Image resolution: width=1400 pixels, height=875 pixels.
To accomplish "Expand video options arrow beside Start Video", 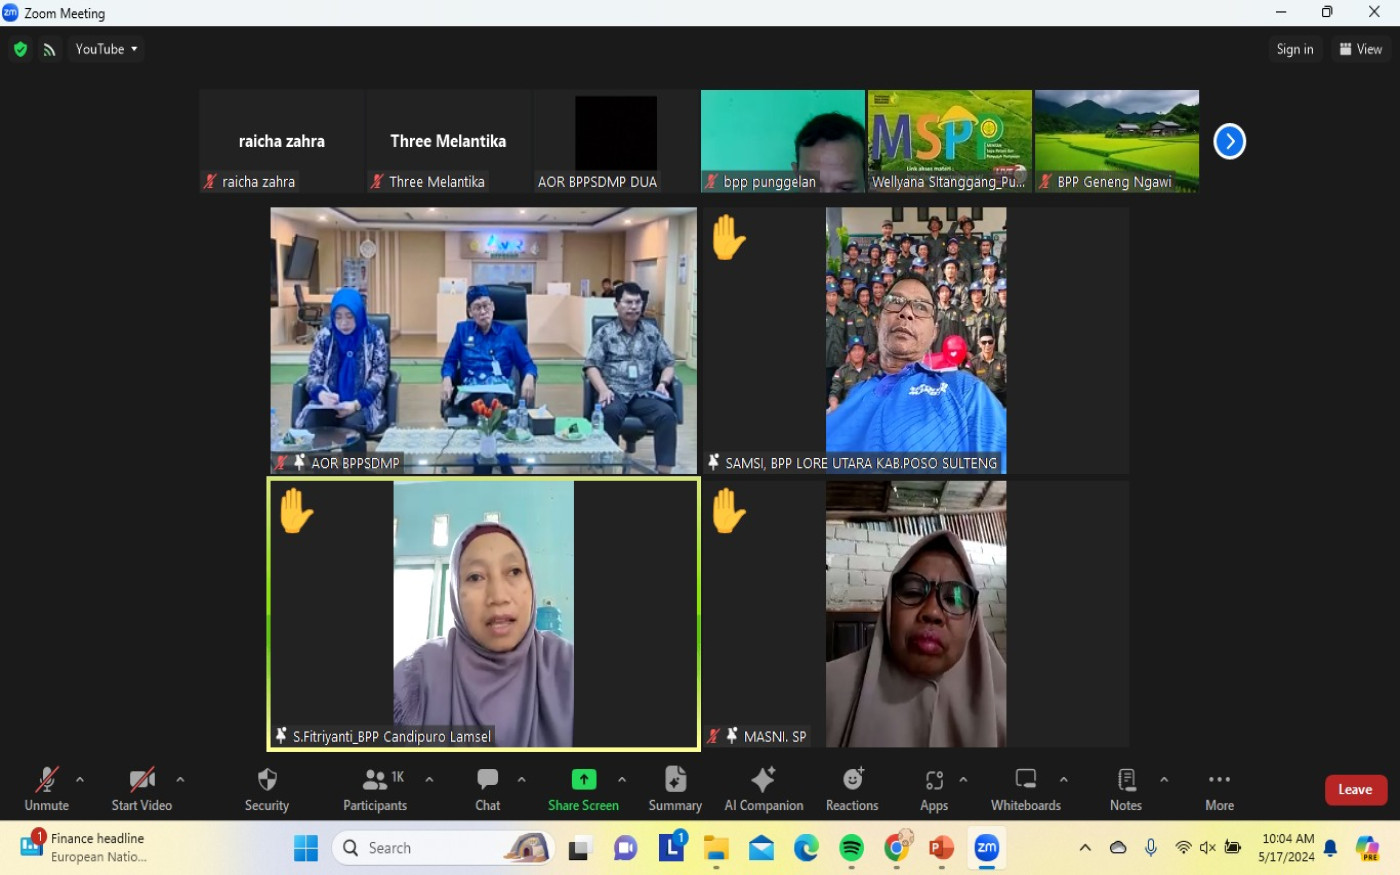I will [x=180, y=780].
